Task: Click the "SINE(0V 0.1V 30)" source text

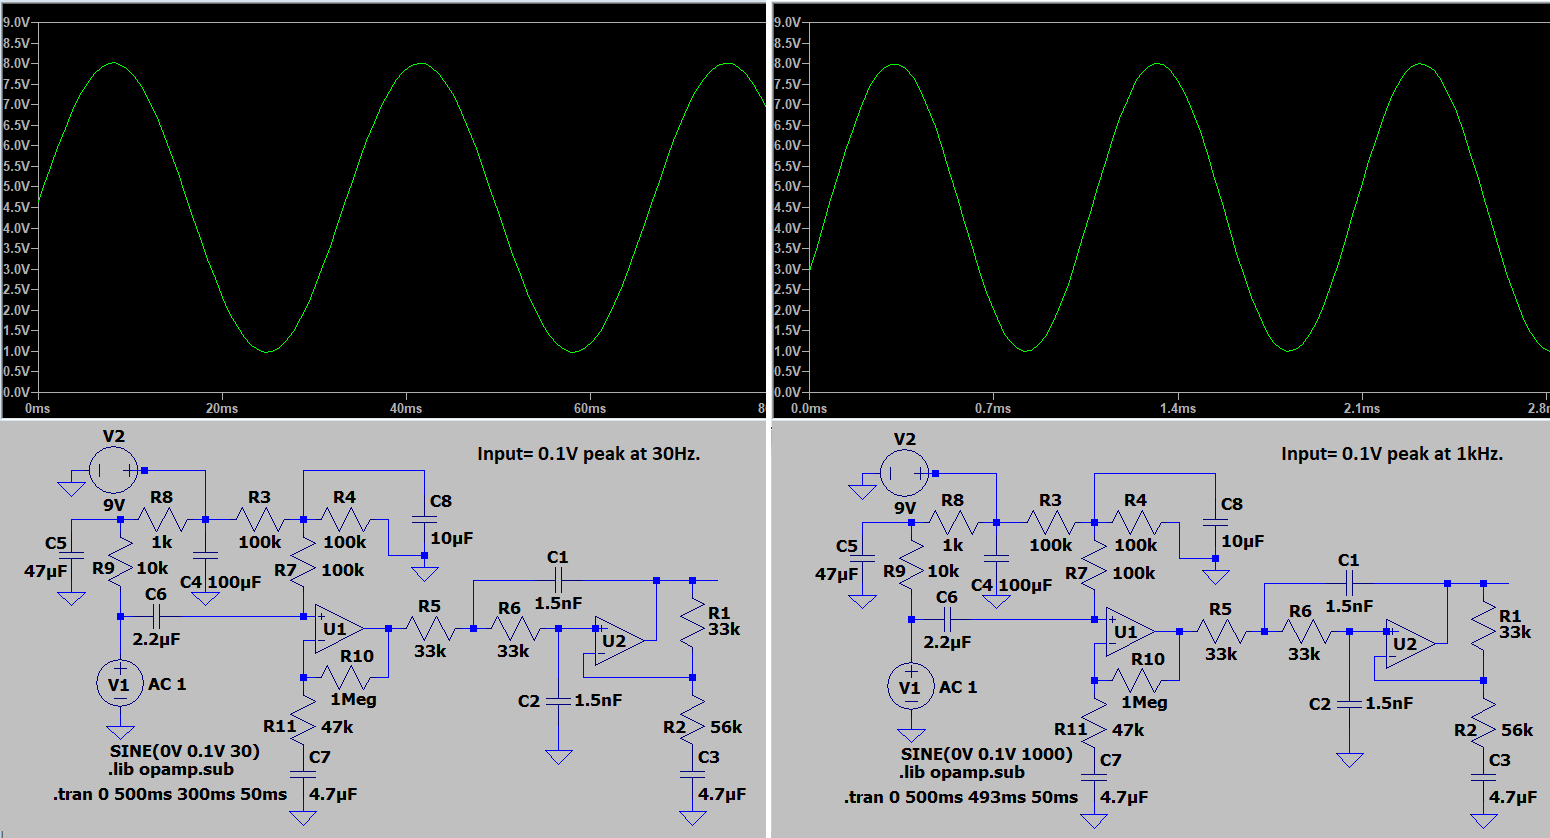Action: [x=185, y=751]
